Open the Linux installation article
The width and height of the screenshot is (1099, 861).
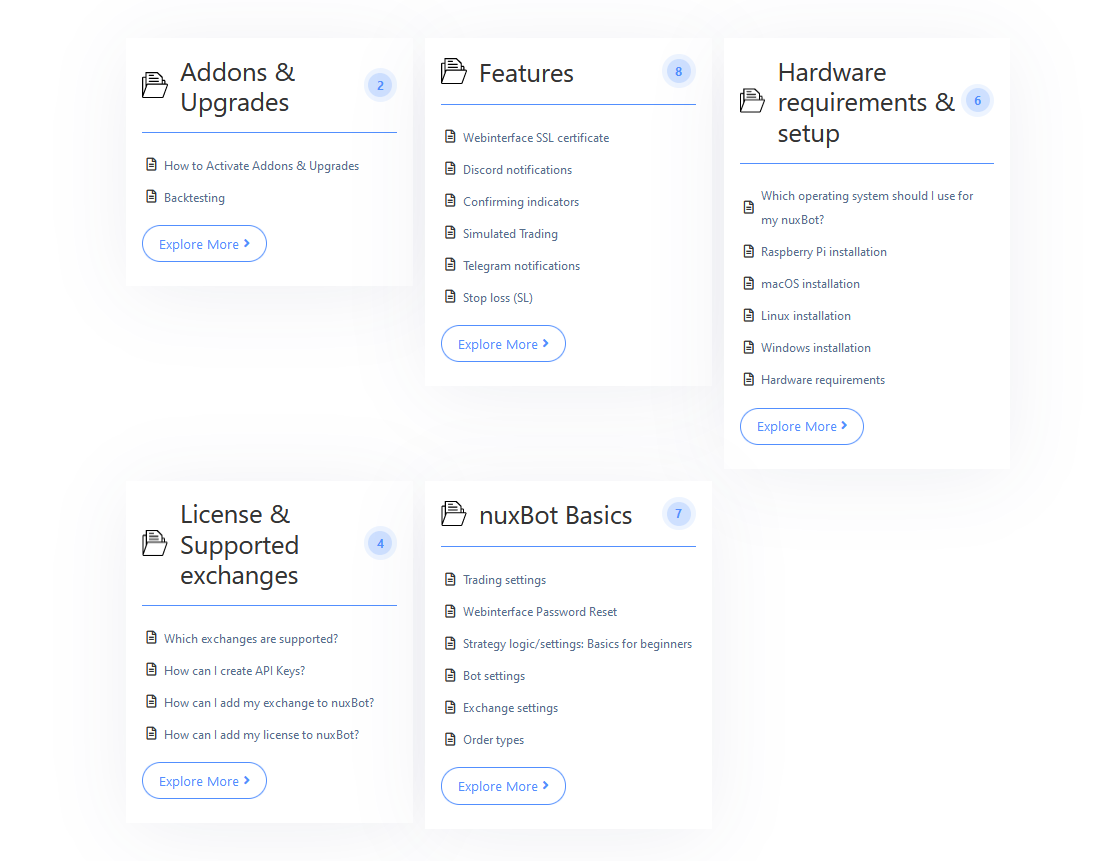click(x=806, y=316)
